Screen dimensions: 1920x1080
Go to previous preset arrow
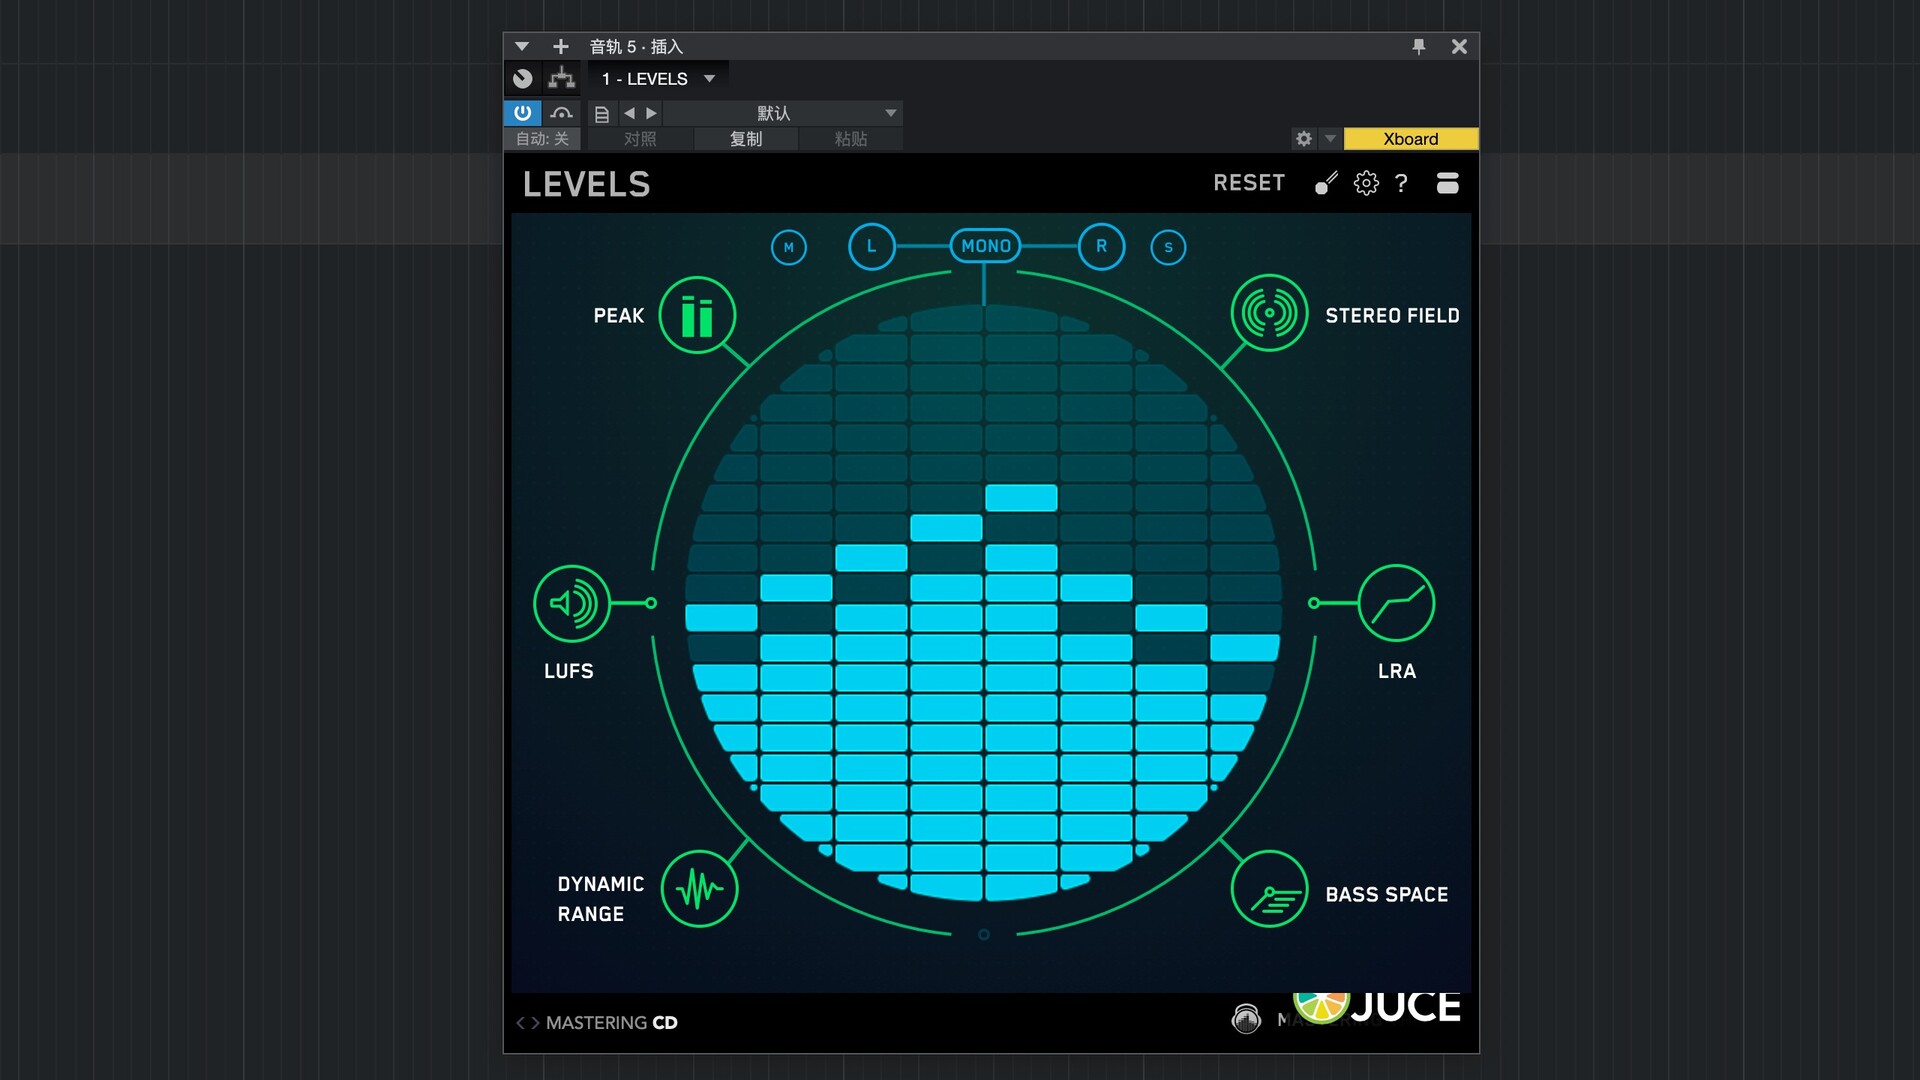(x=520, y=1022)
